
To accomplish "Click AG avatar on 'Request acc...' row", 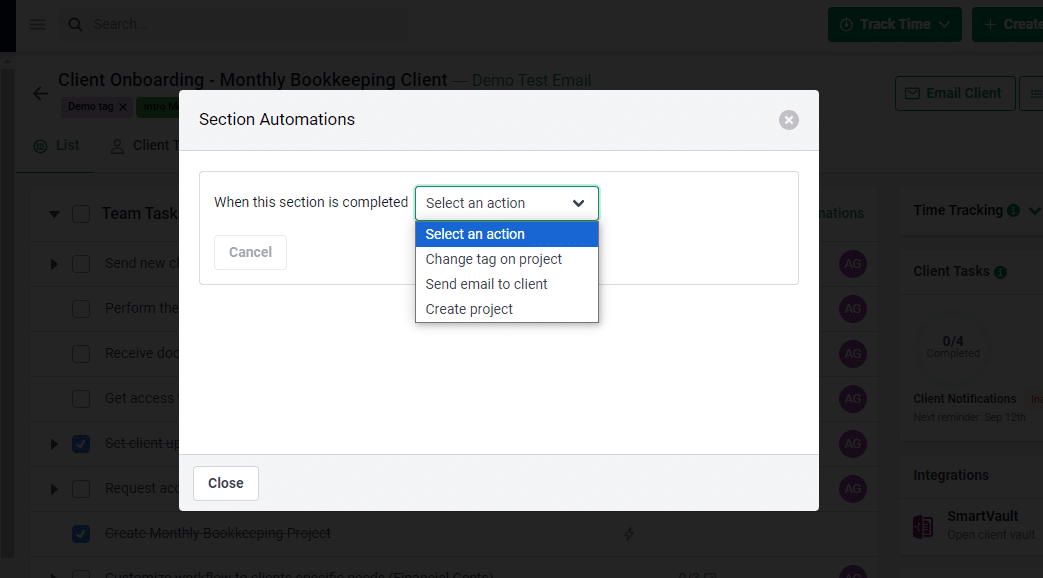I will click(x=853, y=489).
